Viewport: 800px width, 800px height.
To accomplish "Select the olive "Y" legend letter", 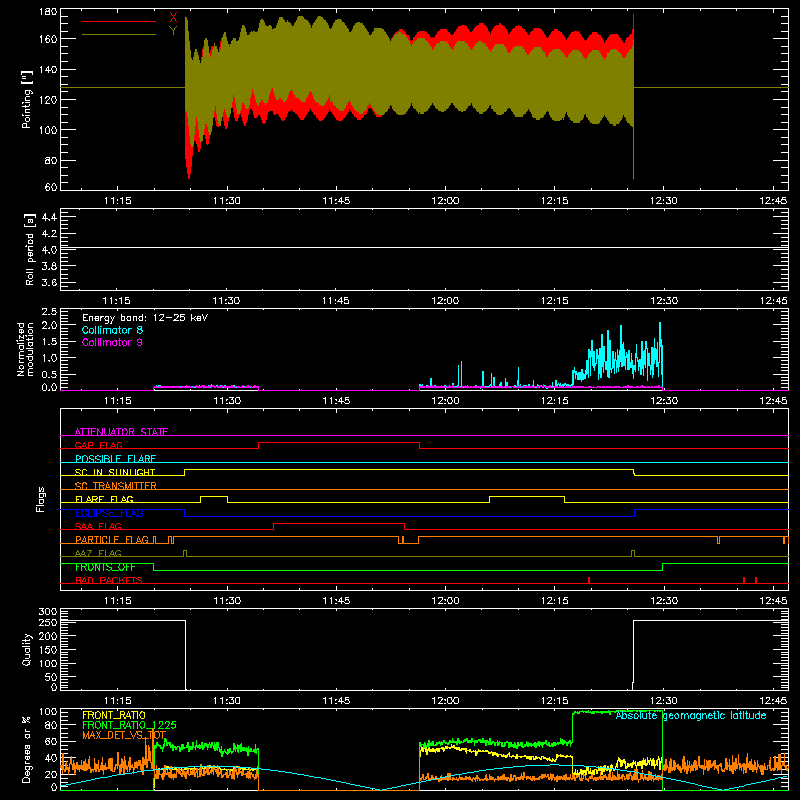I will [x=173, y=30].
